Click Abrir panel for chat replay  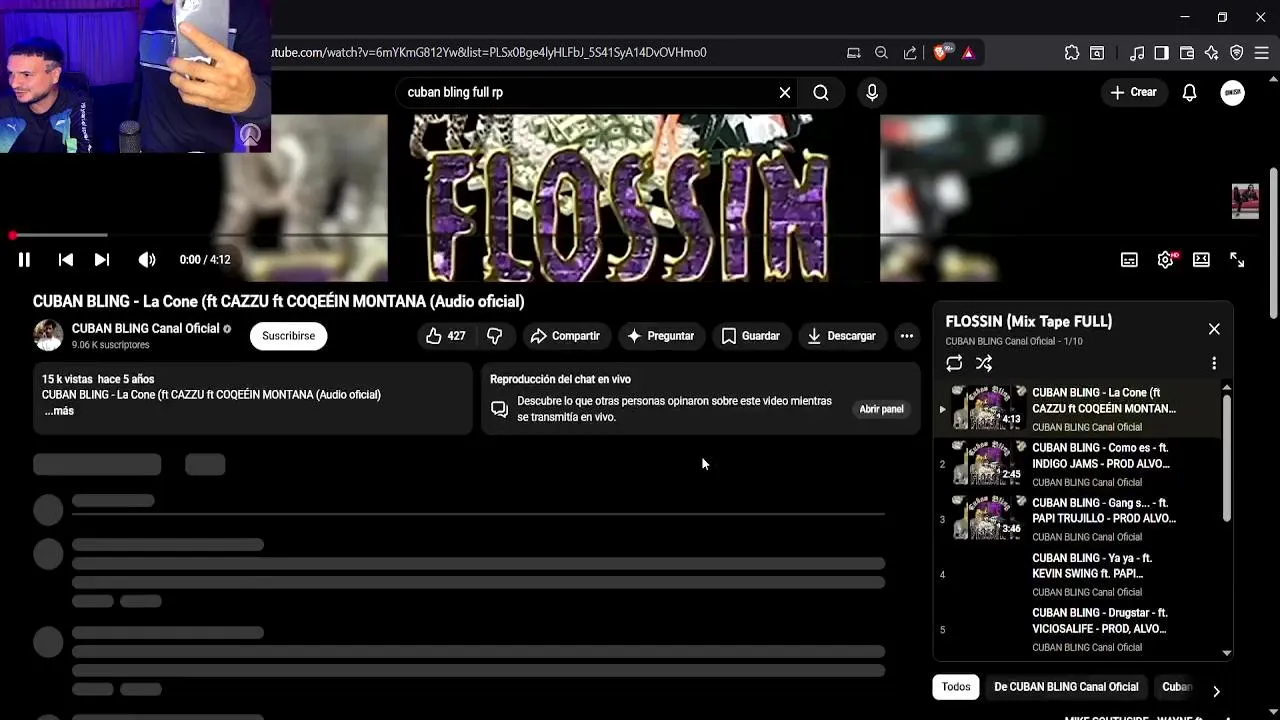(x=881, y=409)
